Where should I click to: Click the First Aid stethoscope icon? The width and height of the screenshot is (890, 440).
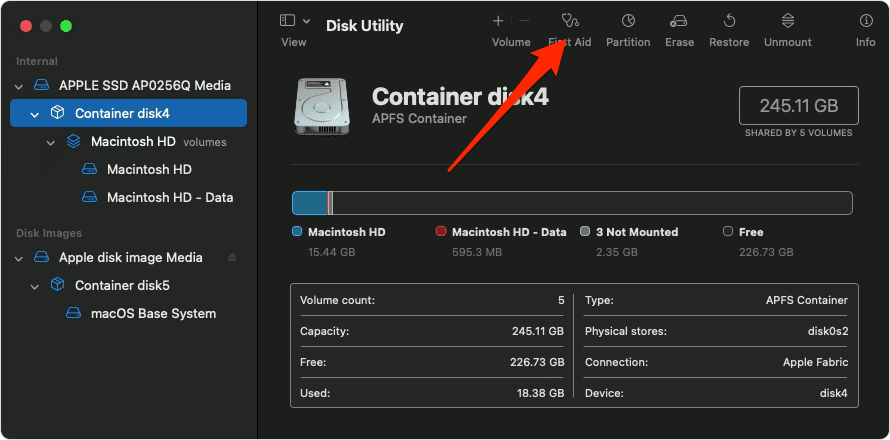pos(571,21)
